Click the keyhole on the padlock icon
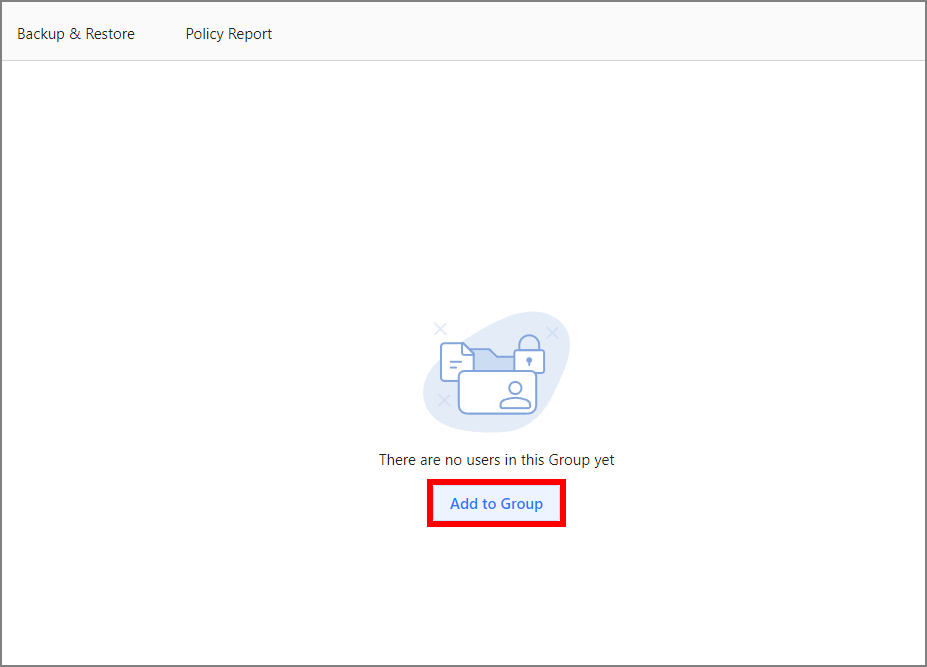 point(529,362)
